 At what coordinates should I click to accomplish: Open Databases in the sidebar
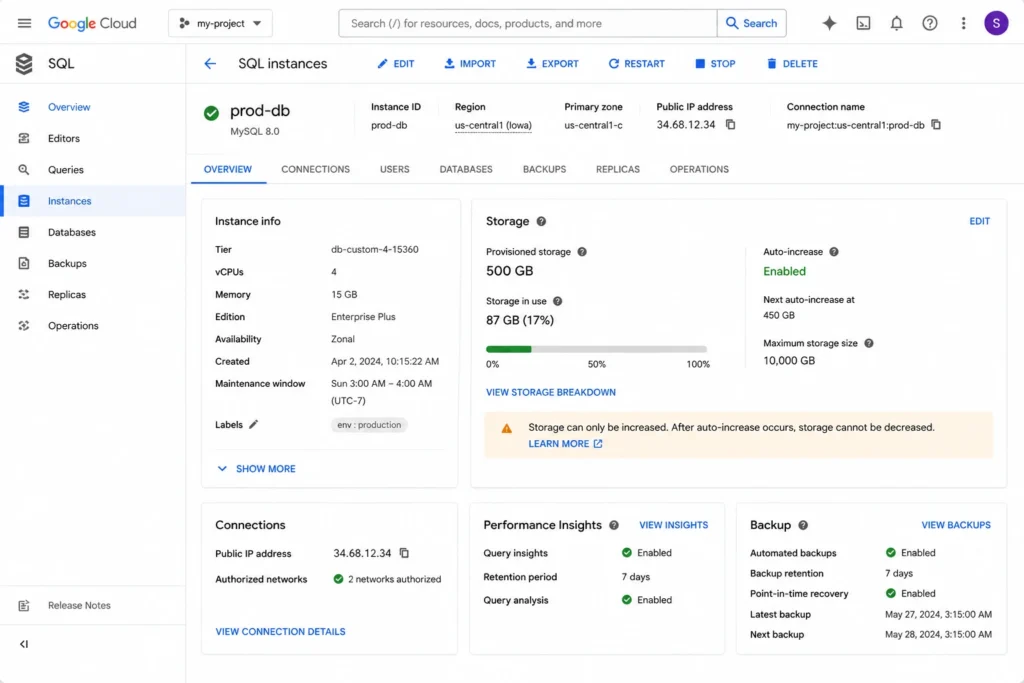(93, 232)
